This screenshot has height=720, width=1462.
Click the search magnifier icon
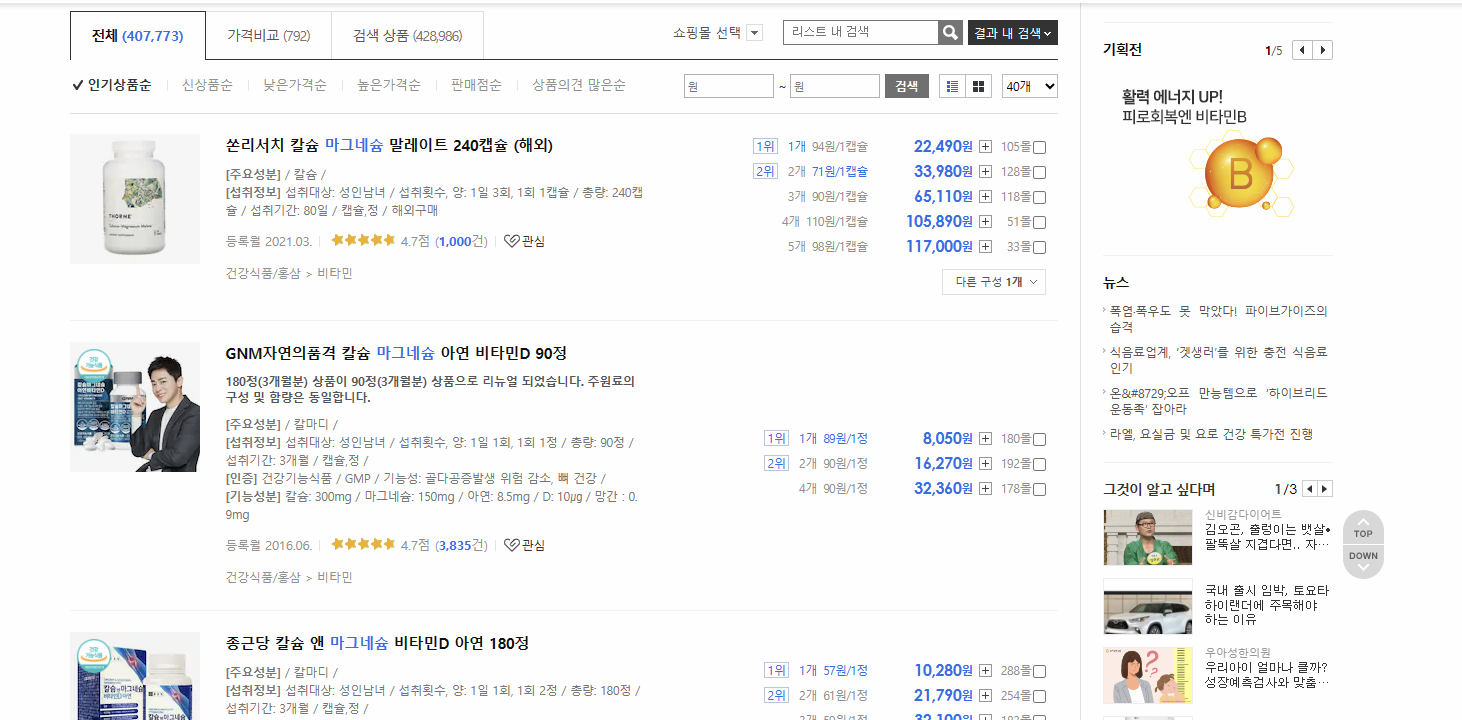pos(948,32)
